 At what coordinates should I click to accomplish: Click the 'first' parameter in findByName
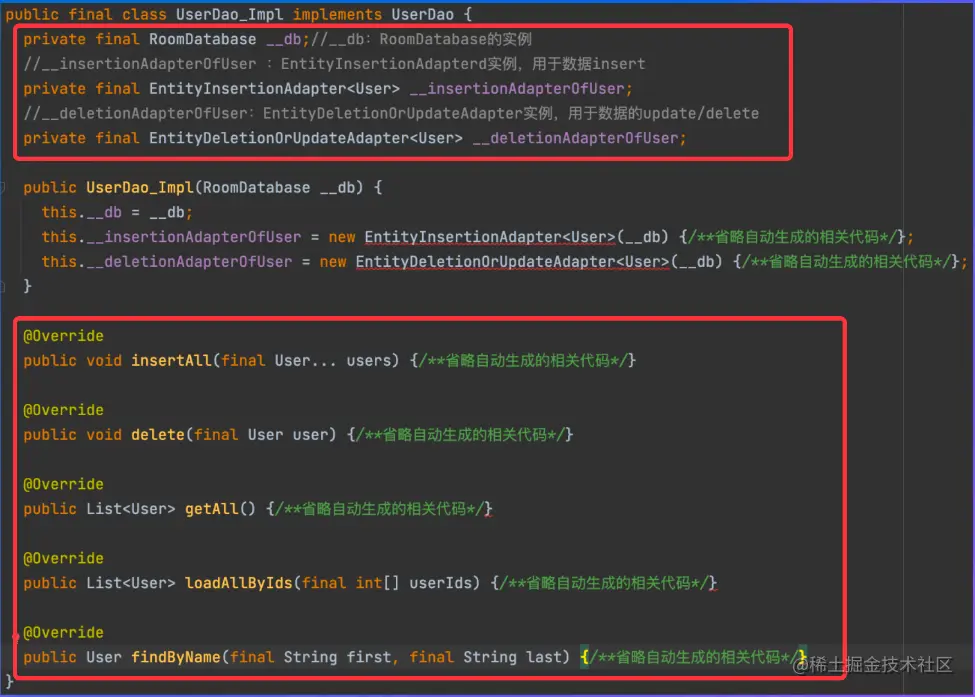[x=369, y=657]
